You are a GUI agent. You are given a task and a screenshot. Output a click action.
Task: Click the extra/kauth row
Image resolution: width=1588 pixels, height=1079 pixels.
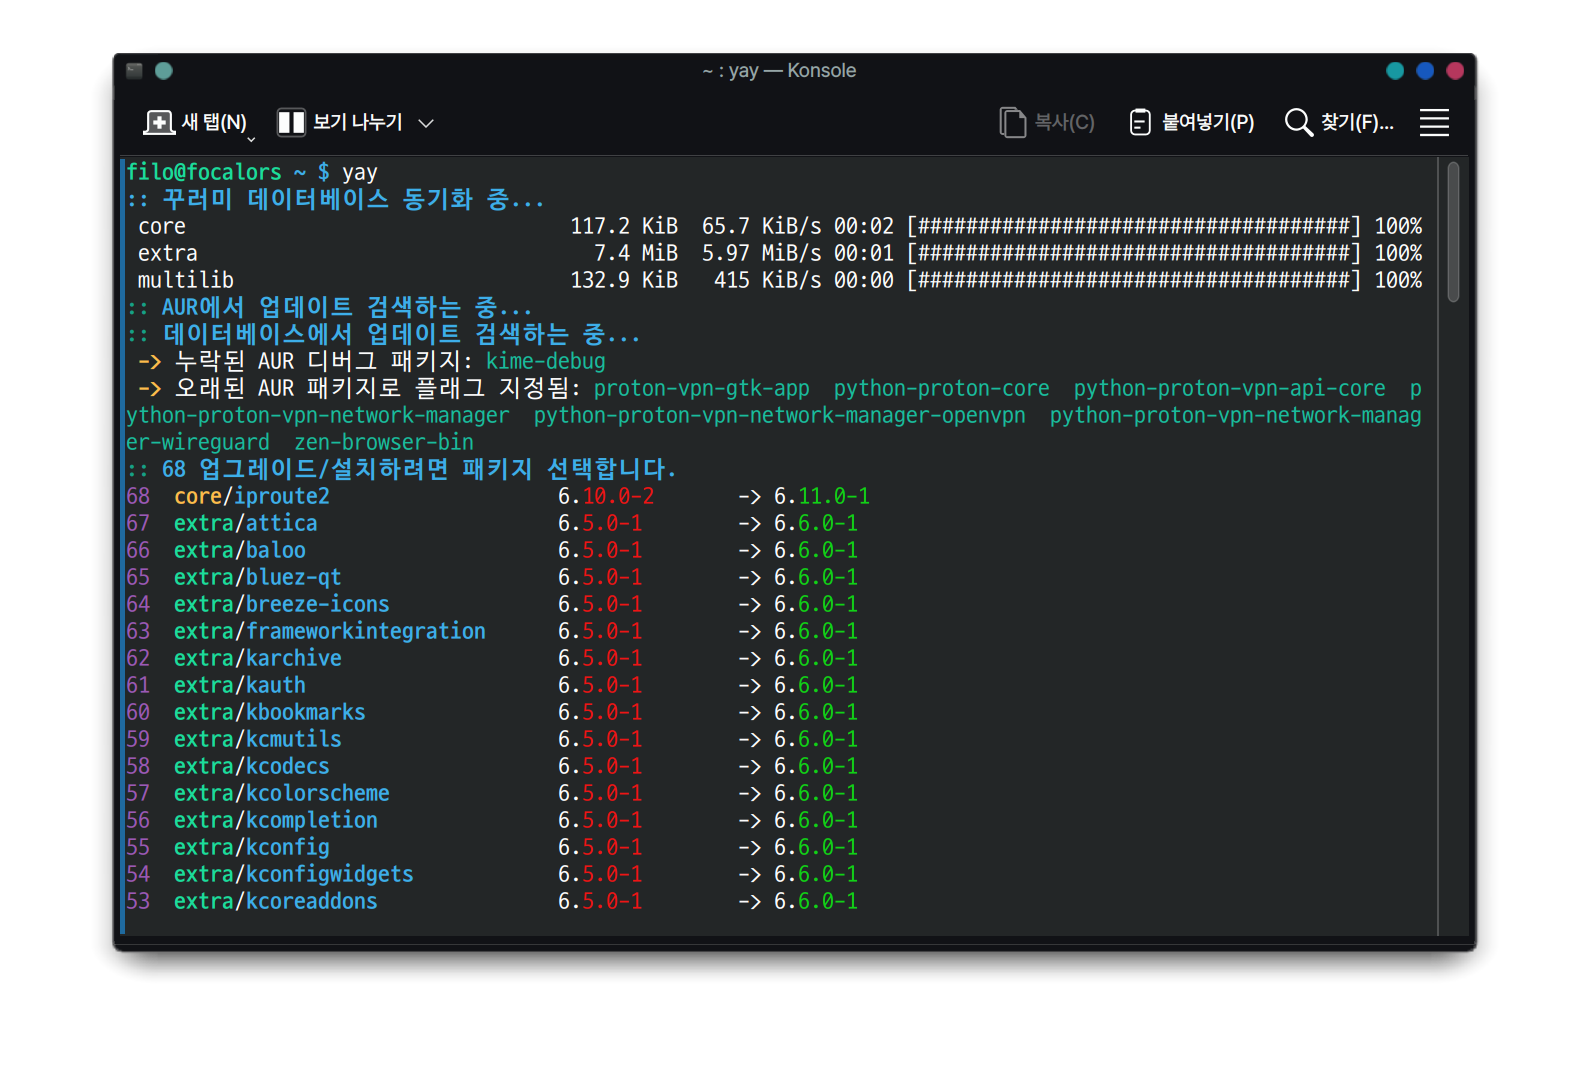(x=492, y=685)
